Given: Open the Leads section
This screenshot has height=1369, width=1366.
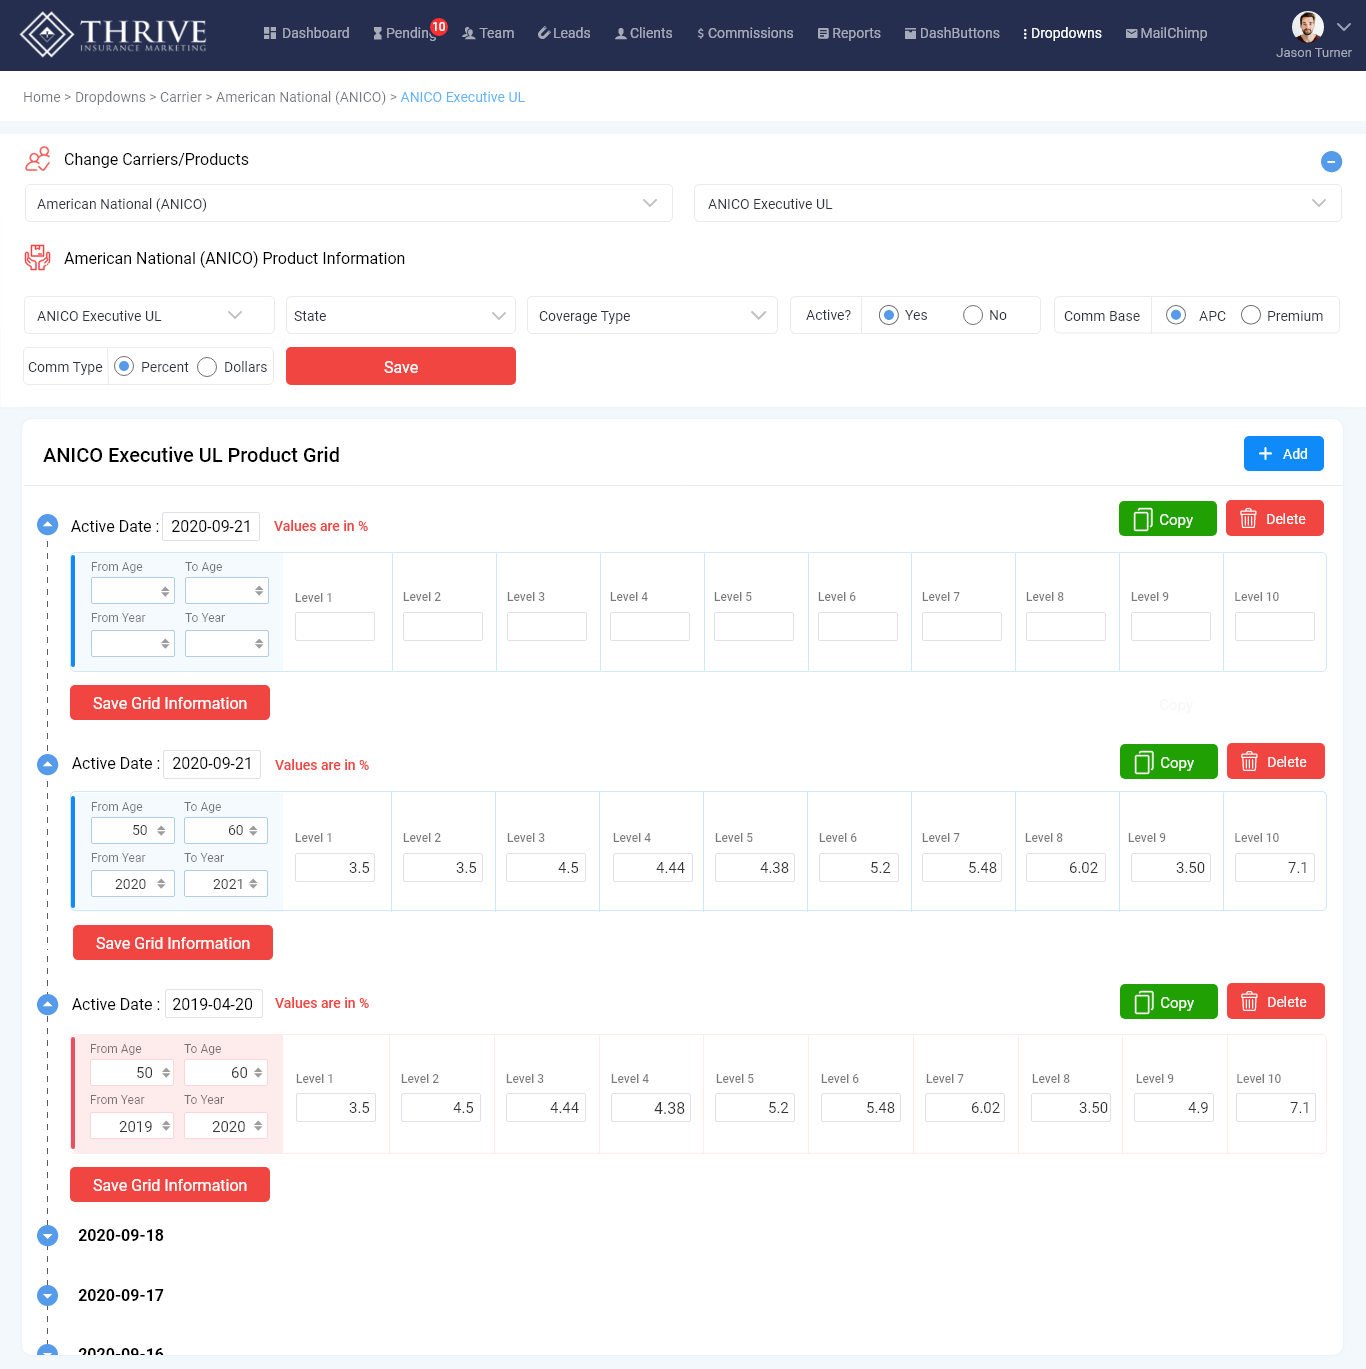Looking at the screenshot, I should click(x=564, y=33).
